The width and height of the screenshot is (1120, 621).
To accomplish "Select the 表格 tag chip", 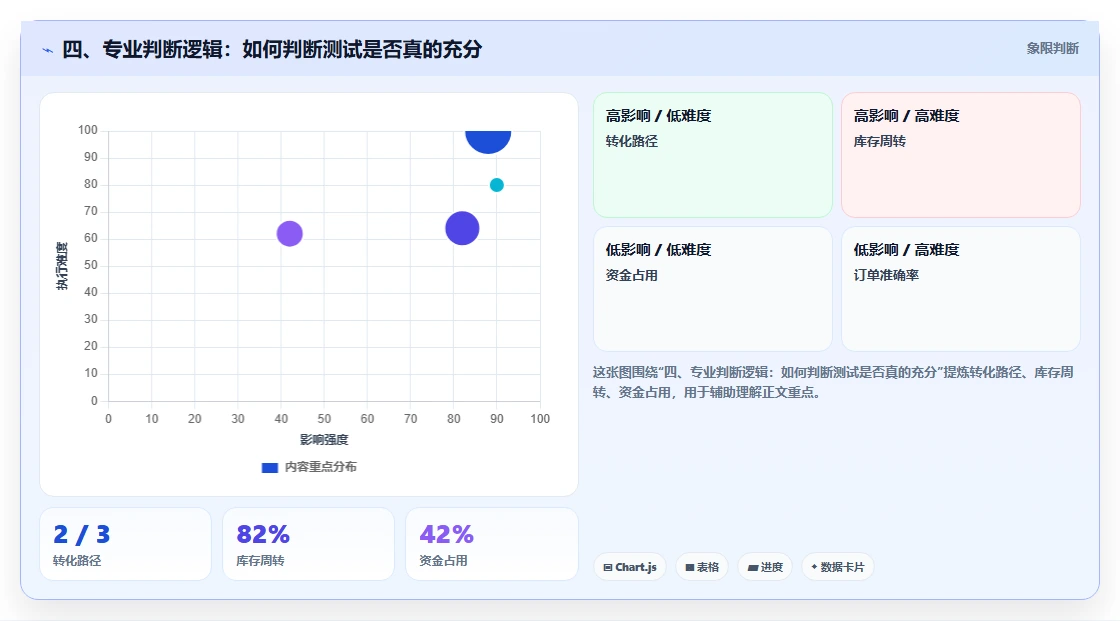I will pyautogui.click(x=702, y=567).
